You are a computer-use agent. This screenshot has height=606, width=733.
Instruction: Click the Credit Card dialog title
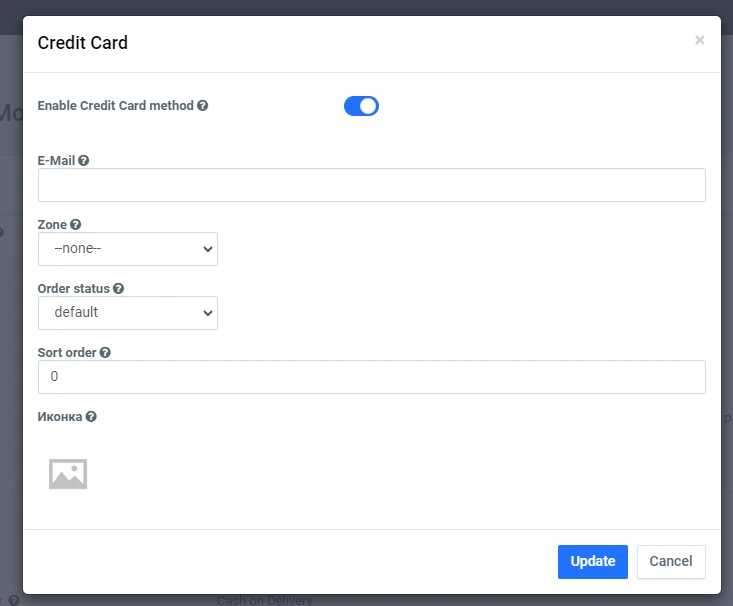pyautogui.click(x=83, y=43)
